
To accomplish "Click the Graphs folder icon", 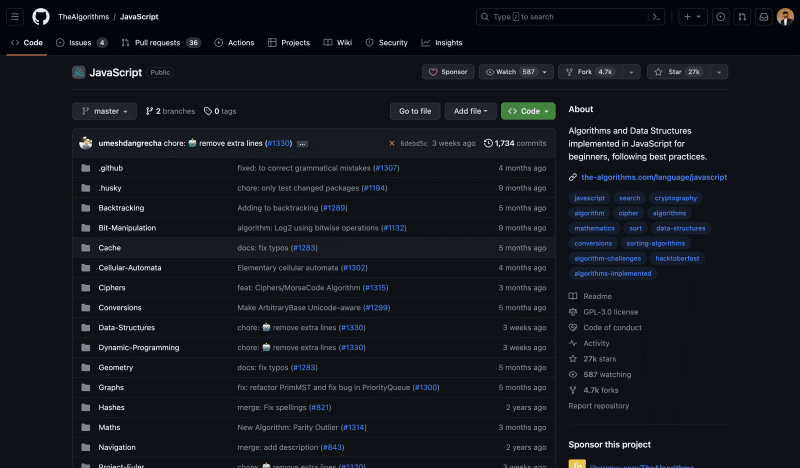I will (x=86, y=387).
